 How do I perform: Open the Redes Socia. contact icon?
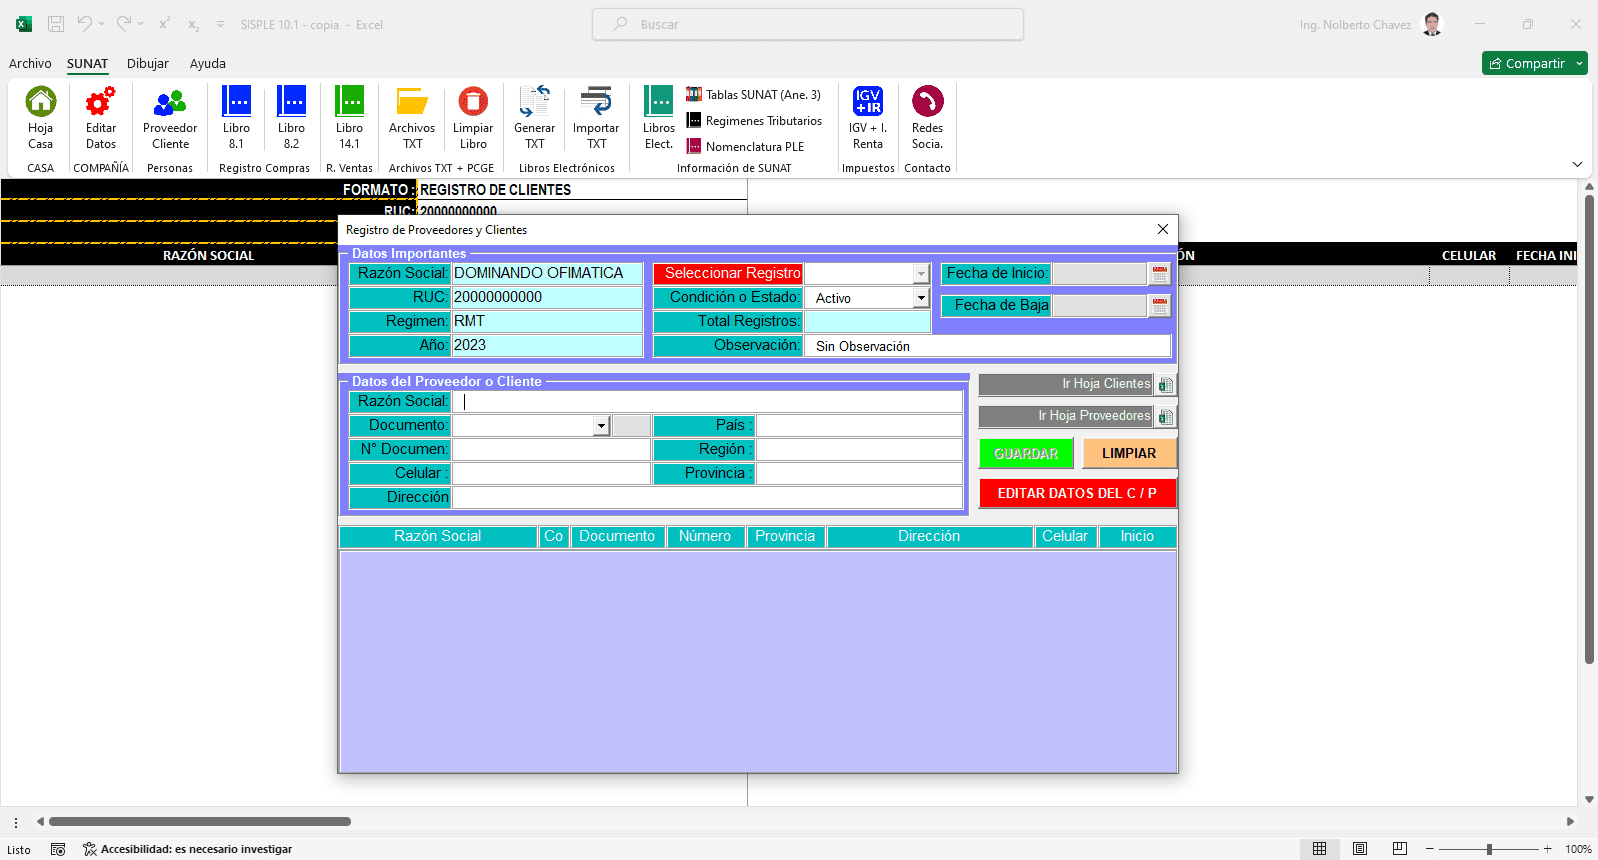[928, 101]
